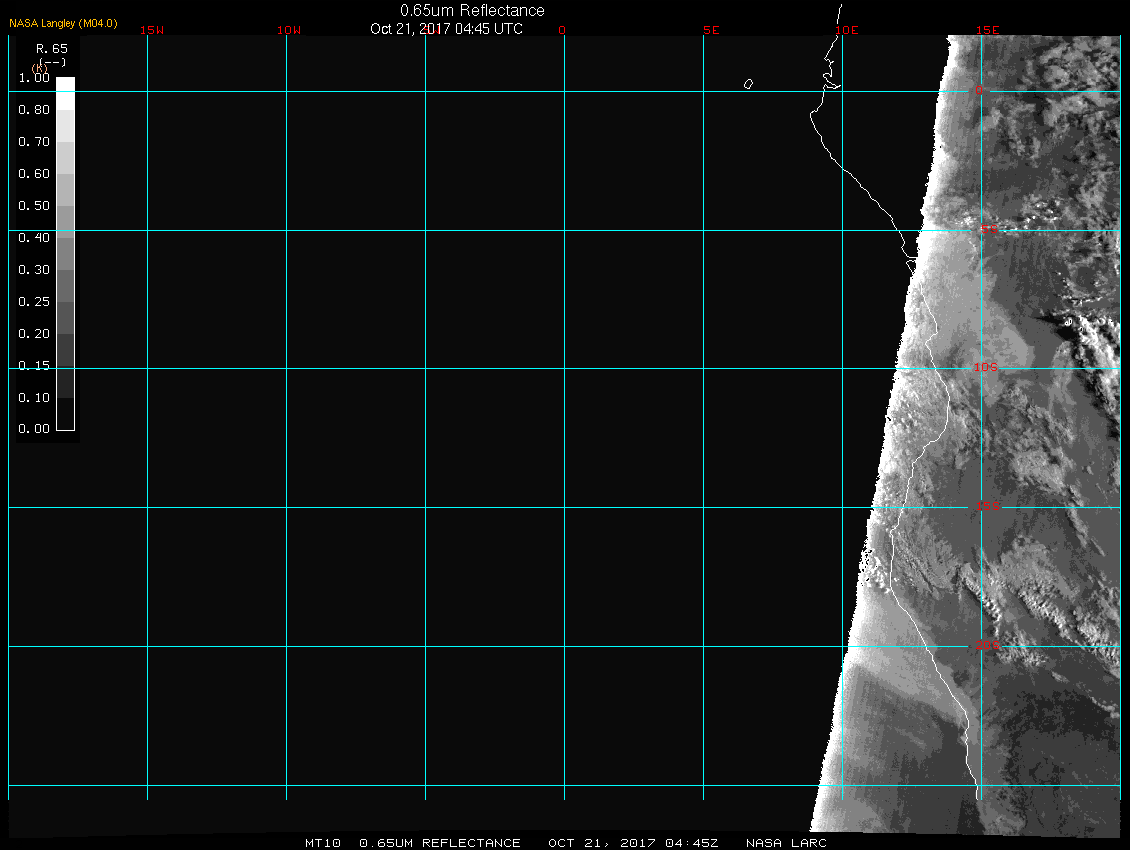This screenshot has width=1130, height=850.
Task: Click the R.65 legend header above the color bar
Action: [x=50, y=48]
